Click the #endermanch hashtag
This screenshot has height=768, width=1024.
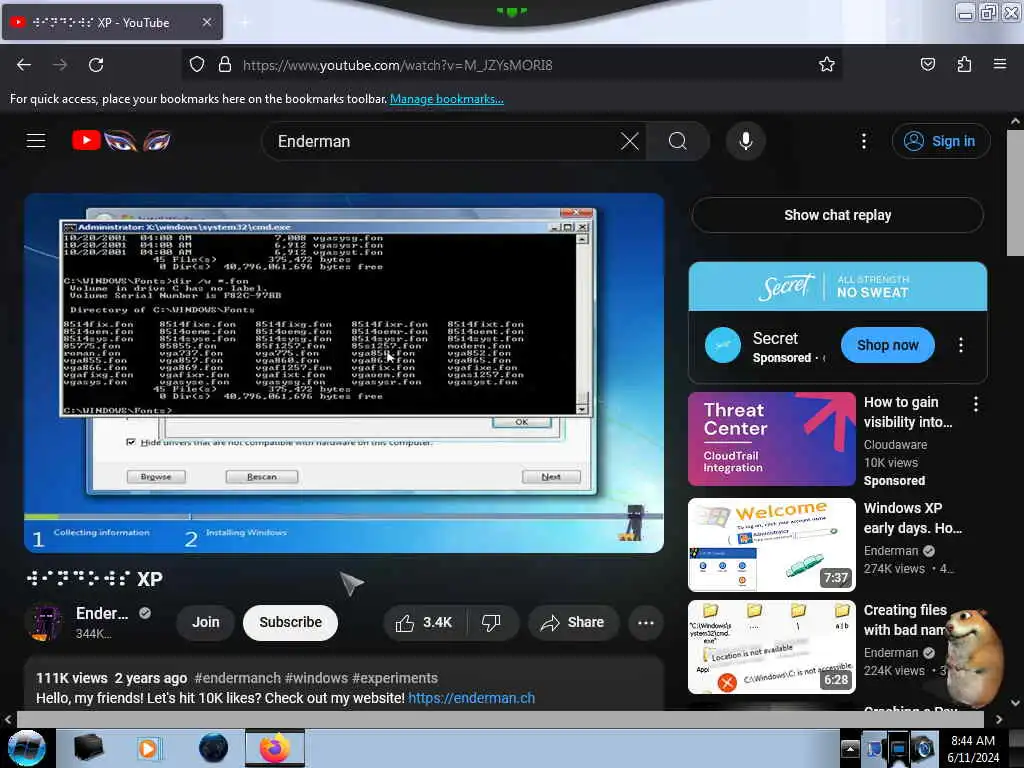[237, 678]
